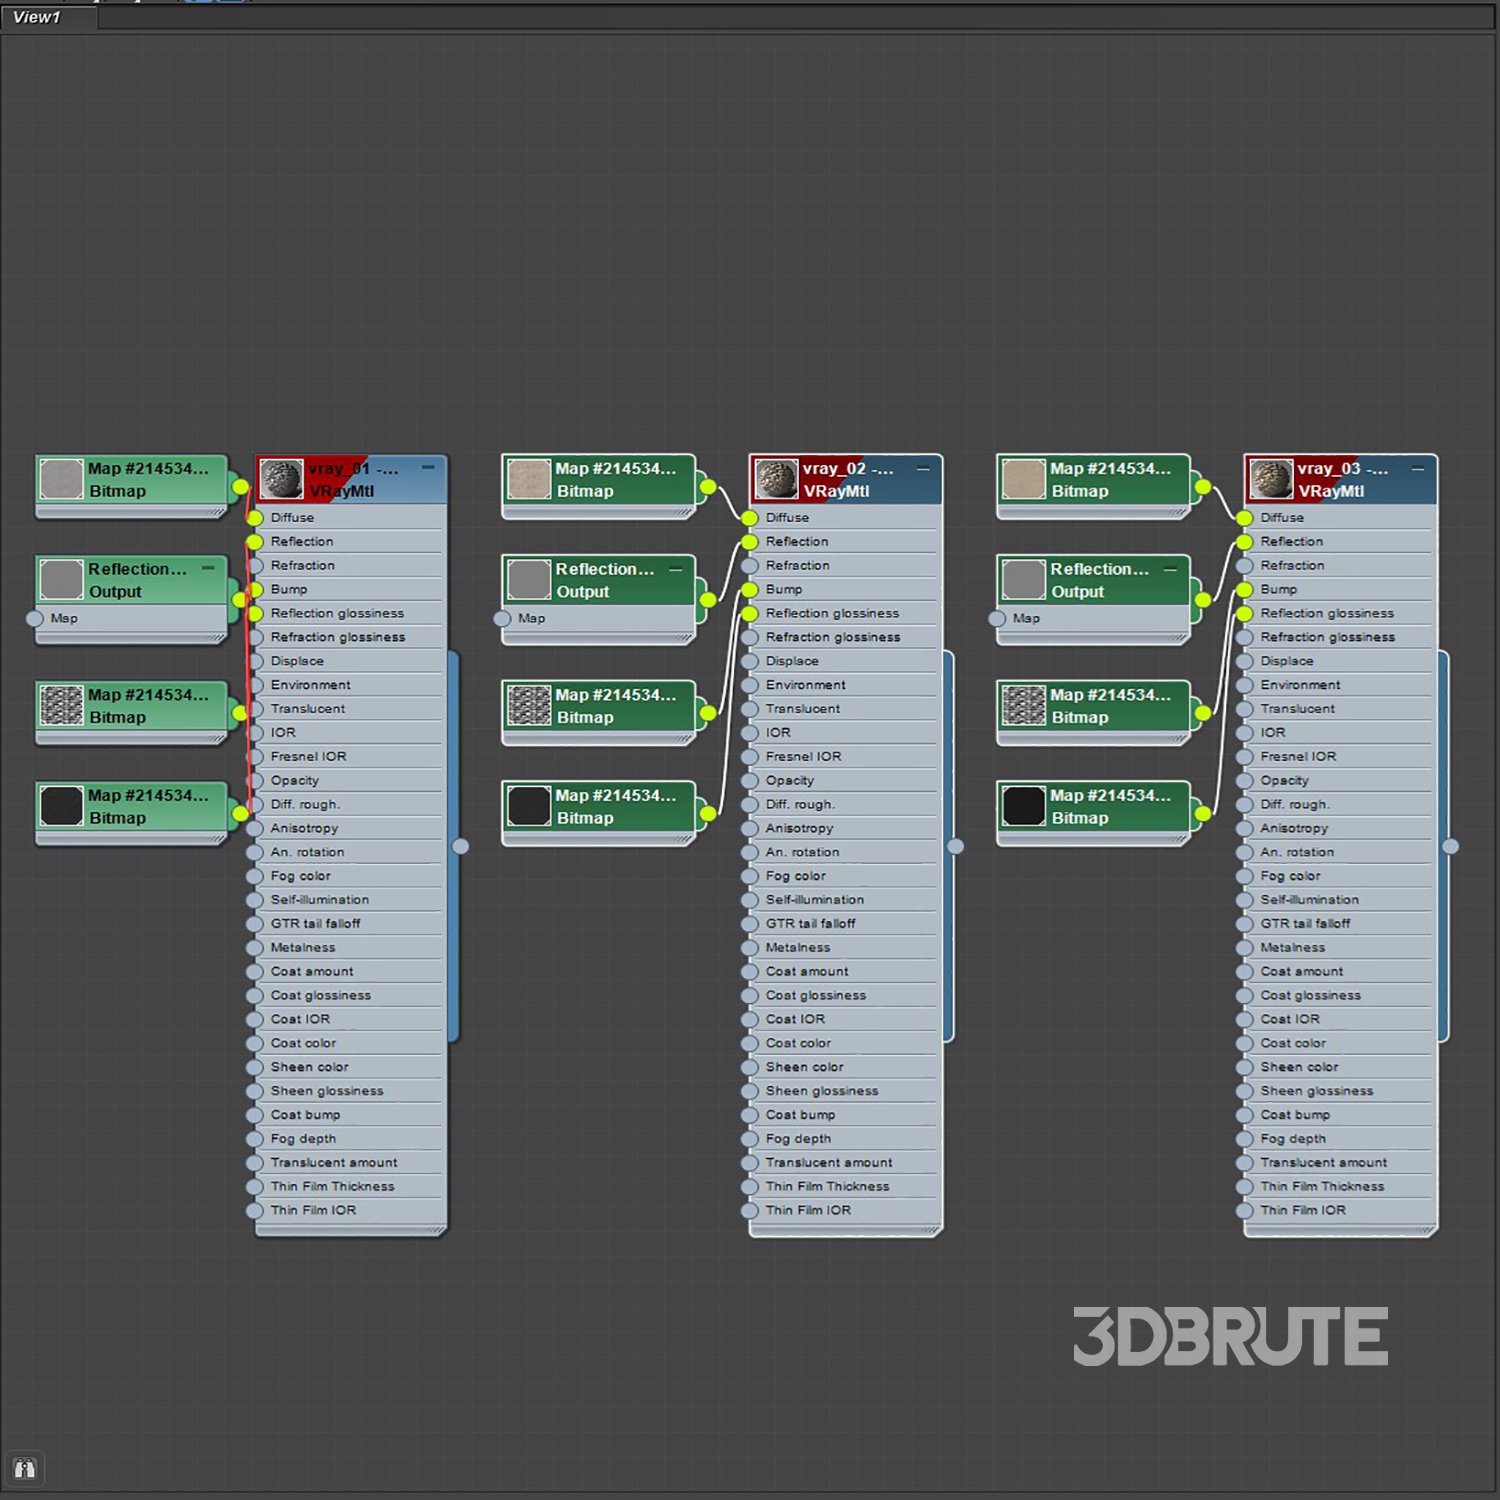
Task: Click the Diffuse input socket on vray_02
Action: click(750, 518)
